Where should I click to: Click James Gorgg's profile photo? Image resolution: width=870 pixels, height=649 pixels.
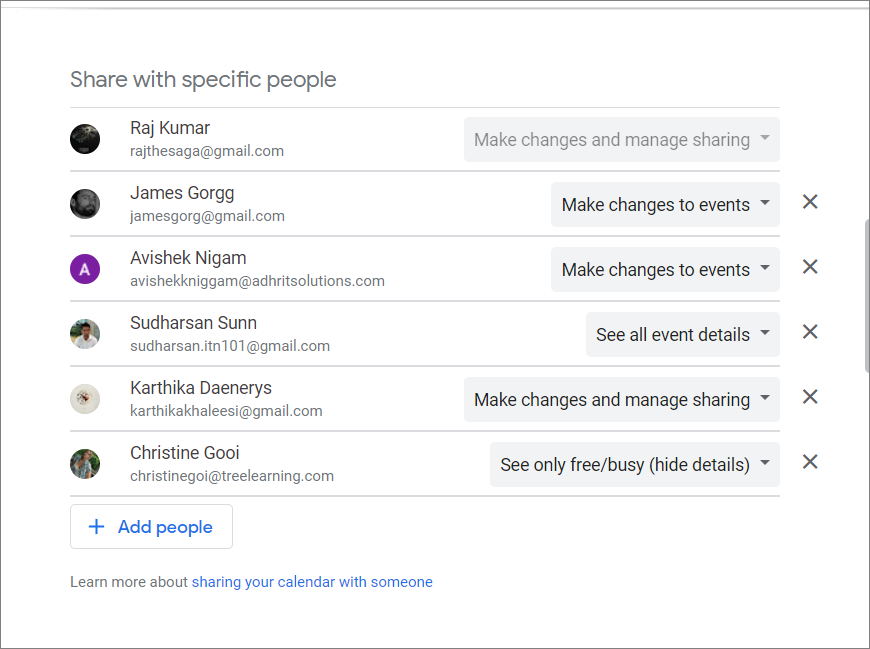85,204
